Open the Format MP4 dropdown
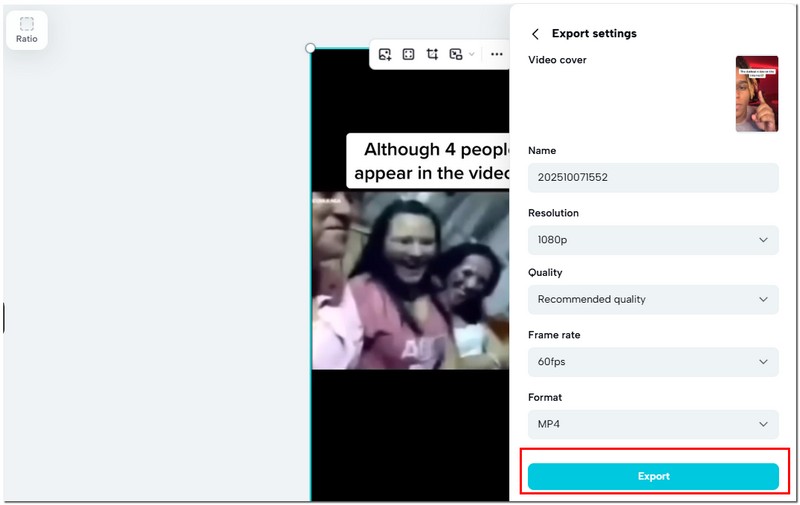Screen dimensions: 800x505 (x=653, y=424)
